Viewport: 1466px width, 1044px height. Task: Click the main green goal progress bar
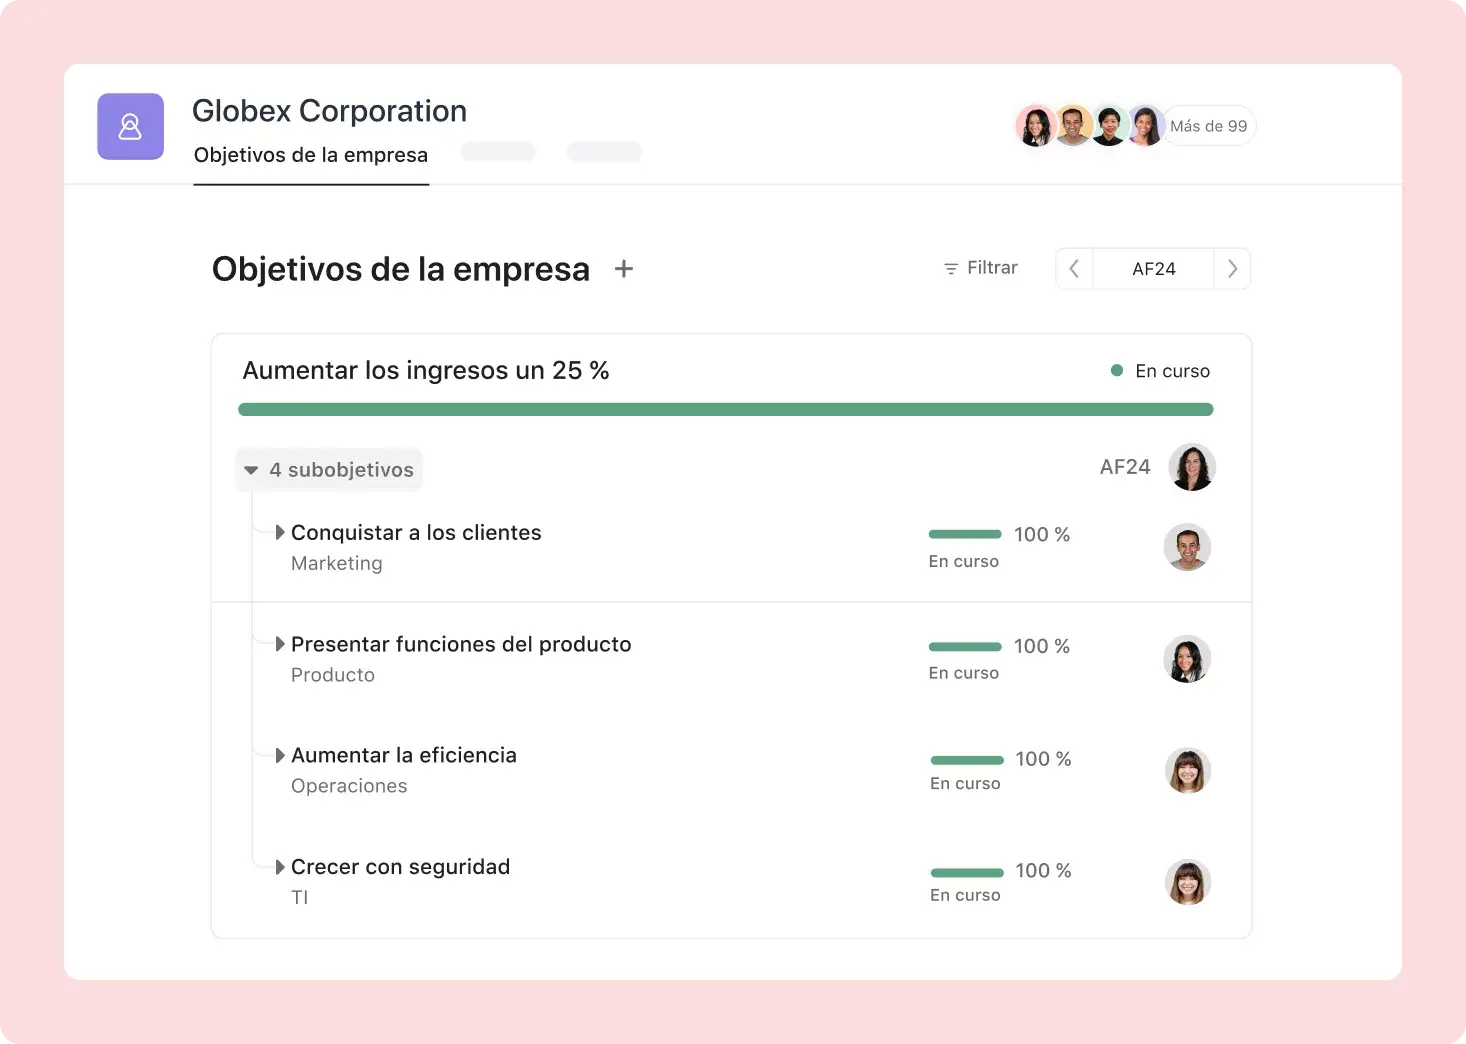click(725, 409)
